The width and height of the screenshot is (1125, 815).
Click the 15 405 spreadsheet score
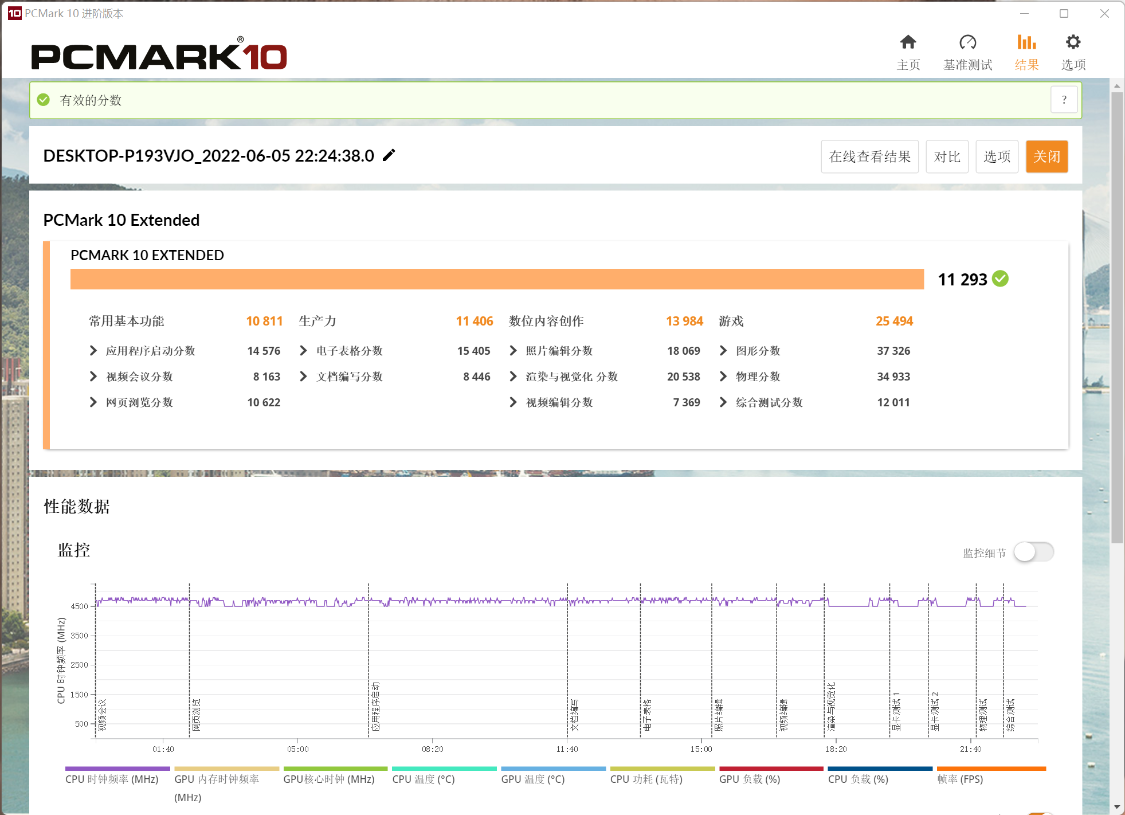(474, 351)
